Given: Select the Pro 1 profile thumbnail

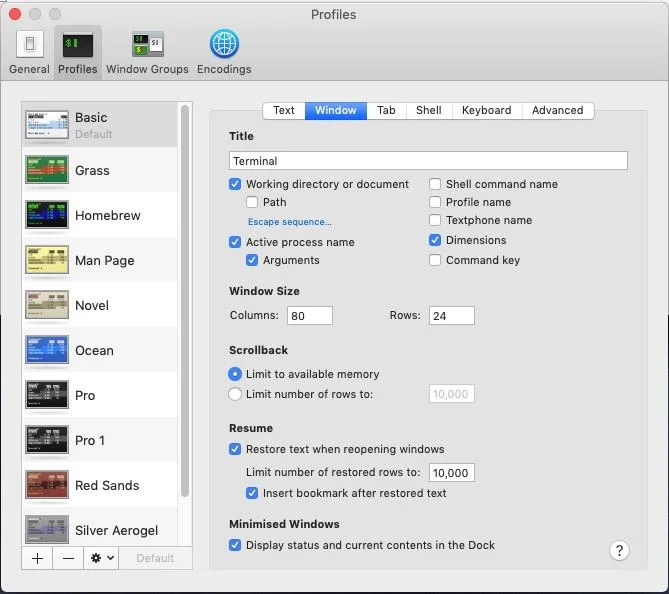Looking at the screenshot, I should pyautogui.click(x=47, y=440).
